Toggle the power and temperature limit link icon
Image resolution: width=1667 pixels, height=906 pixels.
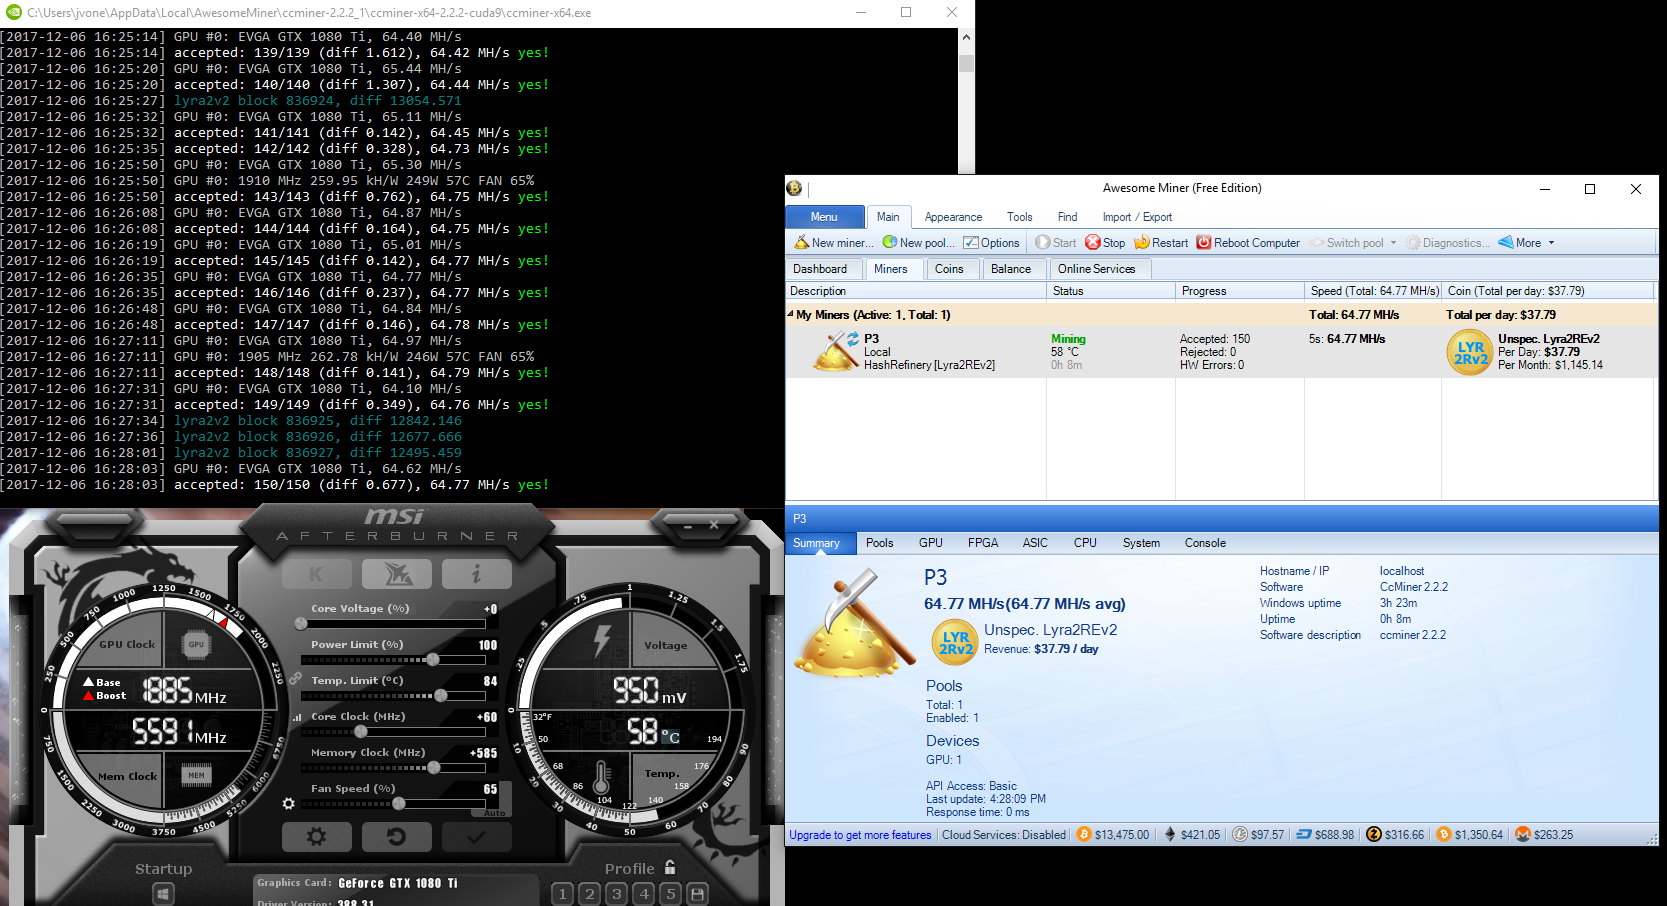(296, 678)
